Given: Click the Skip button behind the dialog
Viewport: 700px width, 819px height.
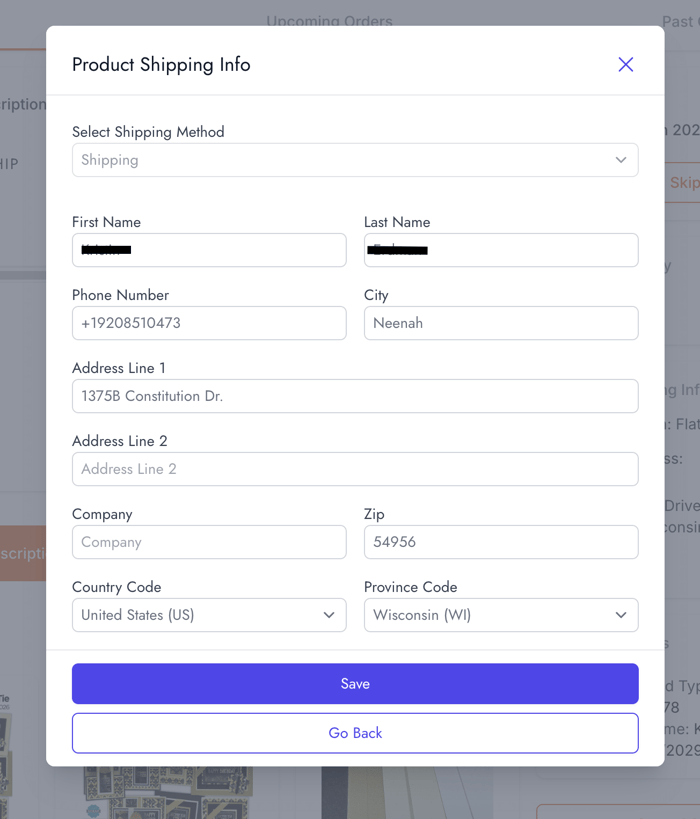Looking at the screenshot, I should [x=683, y=183].
